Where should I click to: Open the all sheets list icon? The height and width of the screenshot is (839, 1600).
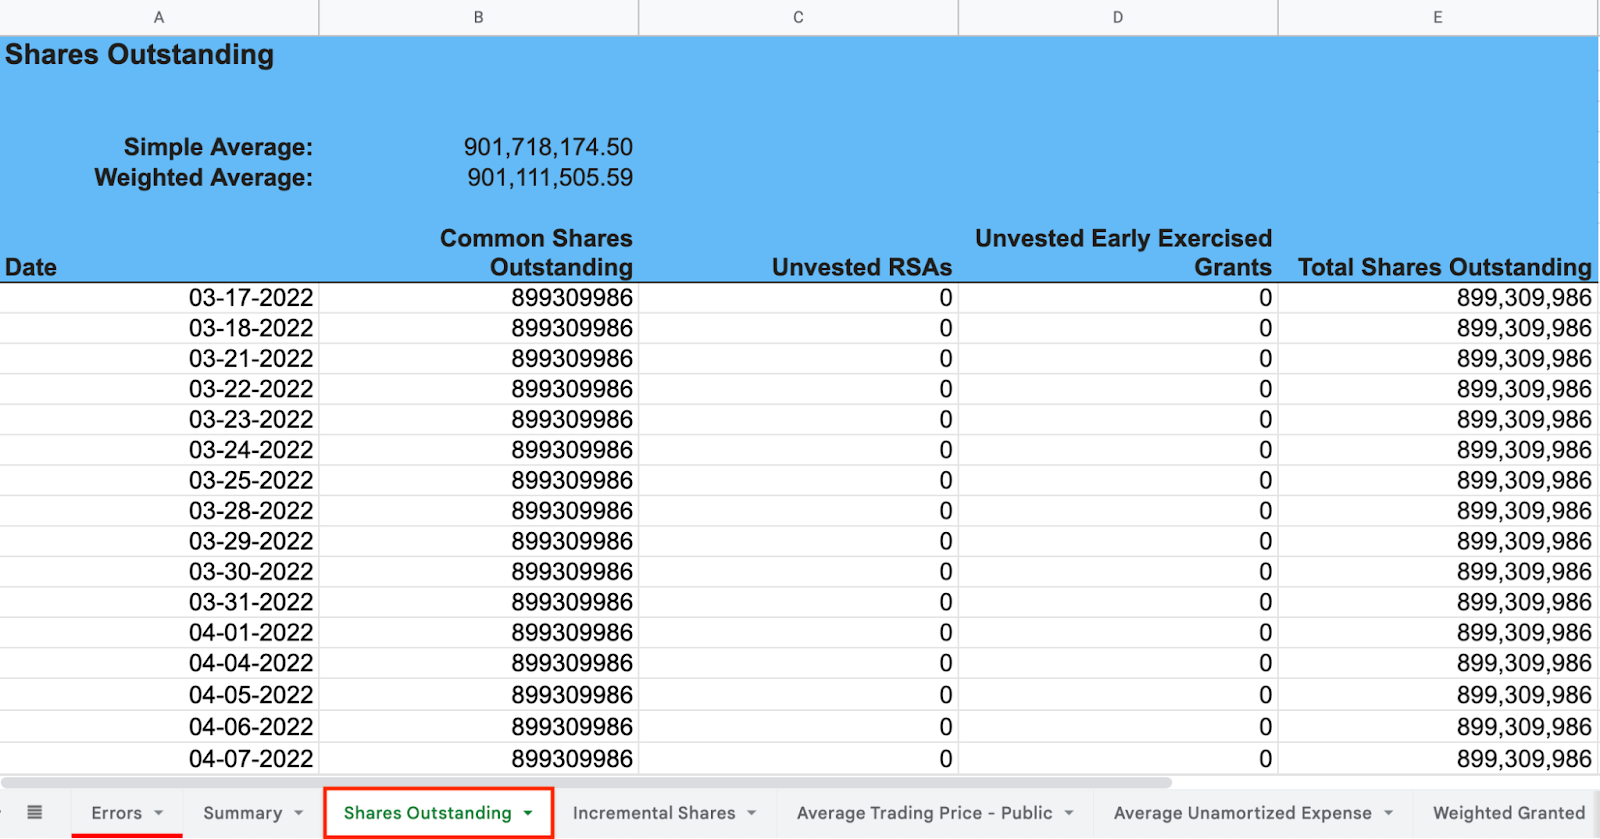[34, 813]
